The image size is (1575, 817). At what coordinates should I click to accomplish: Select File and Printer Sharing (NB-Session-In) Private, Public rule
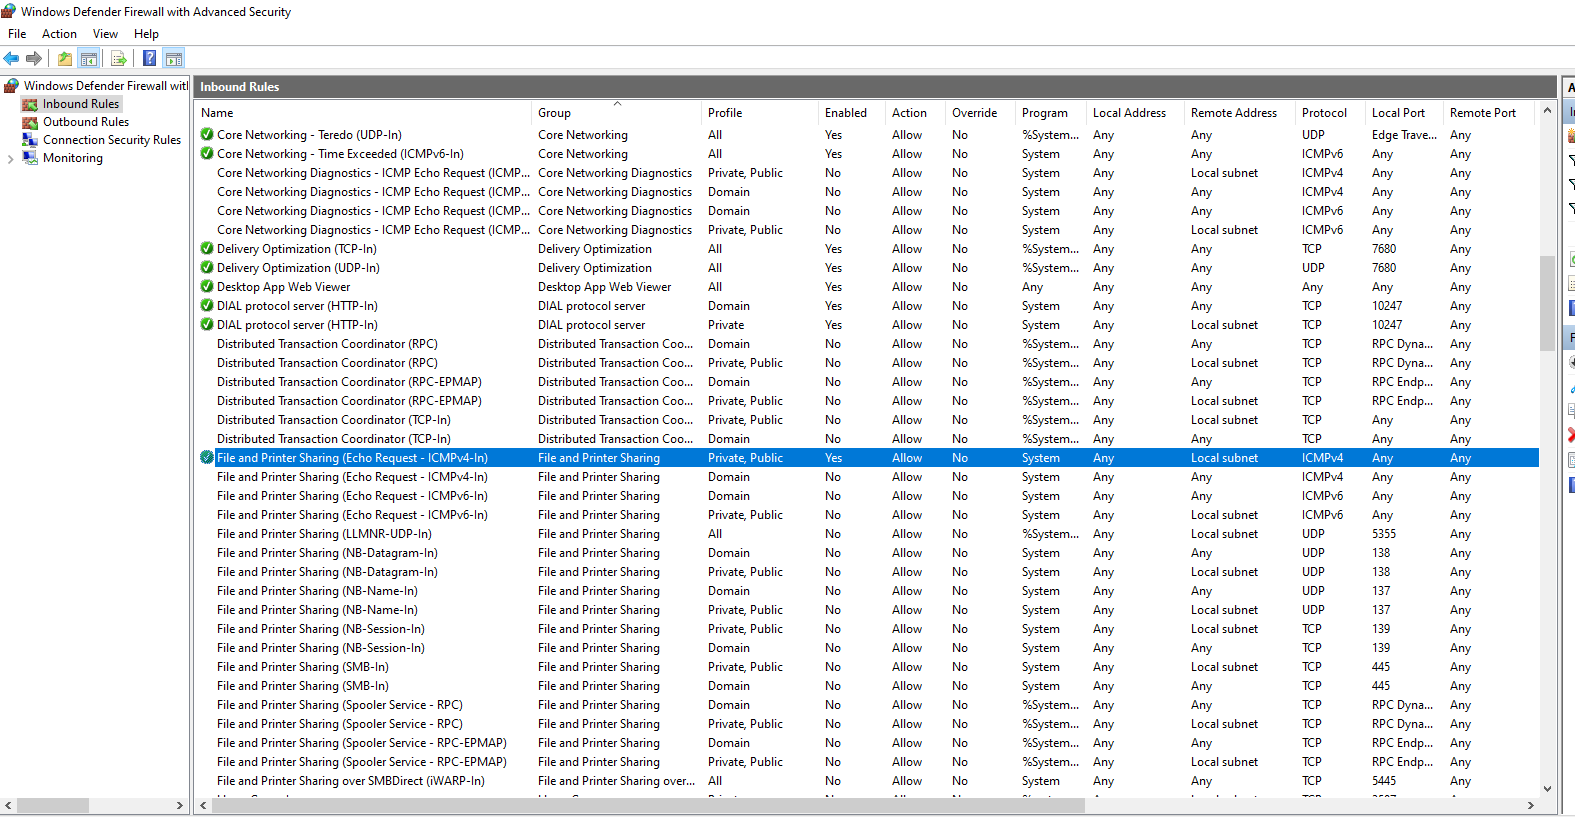pyautogui.click(x=867, y=628)
